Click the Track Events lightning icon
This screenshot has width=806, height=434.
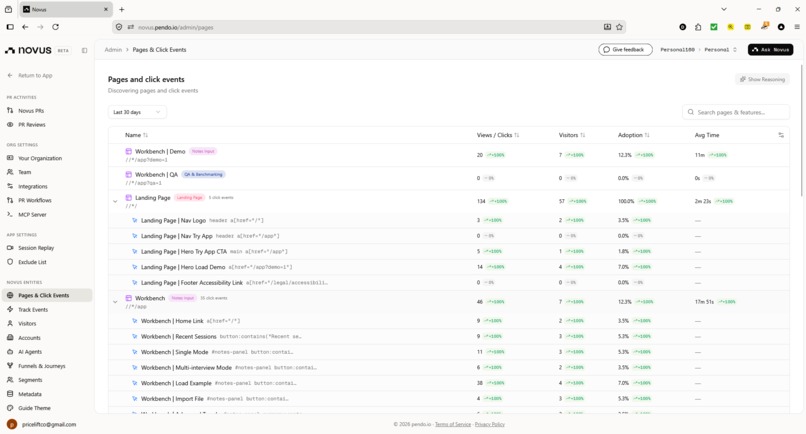coord(10,310)
